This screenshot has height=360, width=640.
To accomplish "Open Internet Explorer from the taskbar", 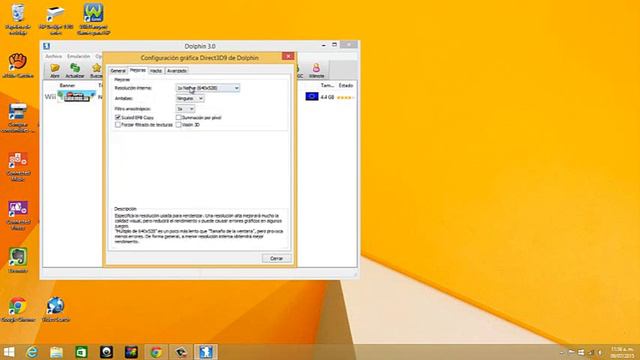I will pyautogui.click(x=32, y=352).
